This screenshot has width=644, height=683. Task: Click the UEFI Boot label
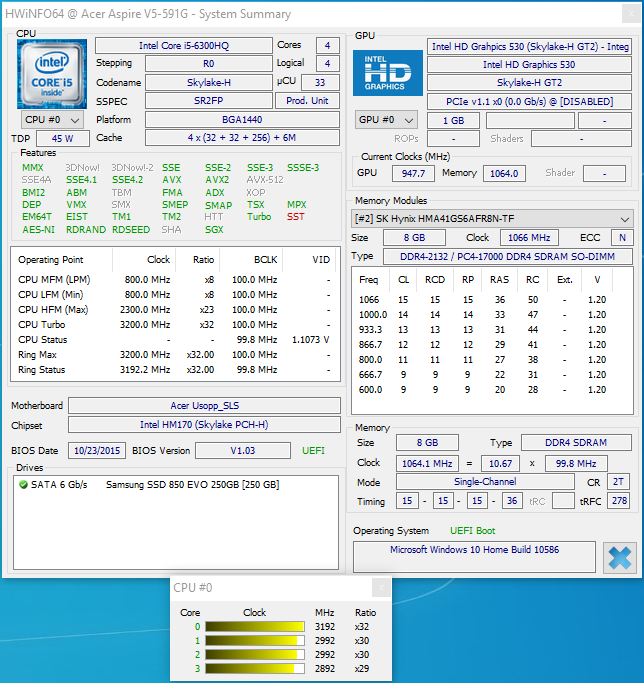pyautogui.click(x=472, y=531)
